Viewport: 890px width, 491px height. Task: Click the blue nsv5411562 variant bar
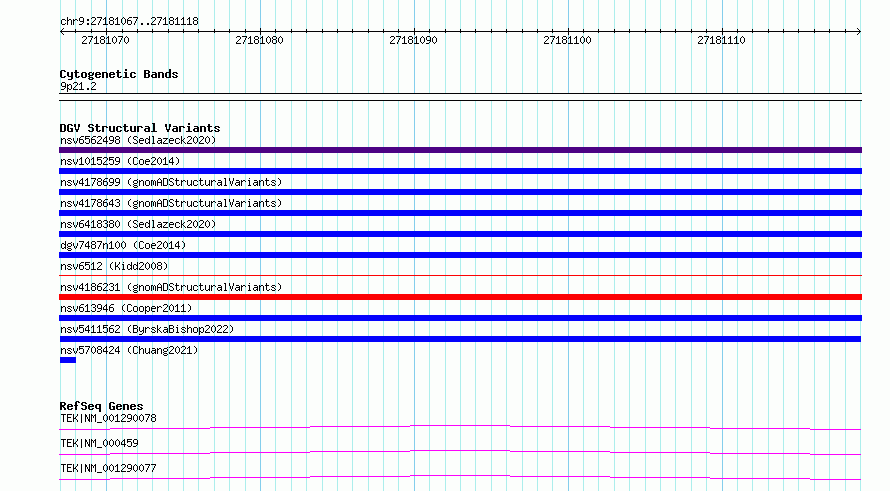coord(460,339)
